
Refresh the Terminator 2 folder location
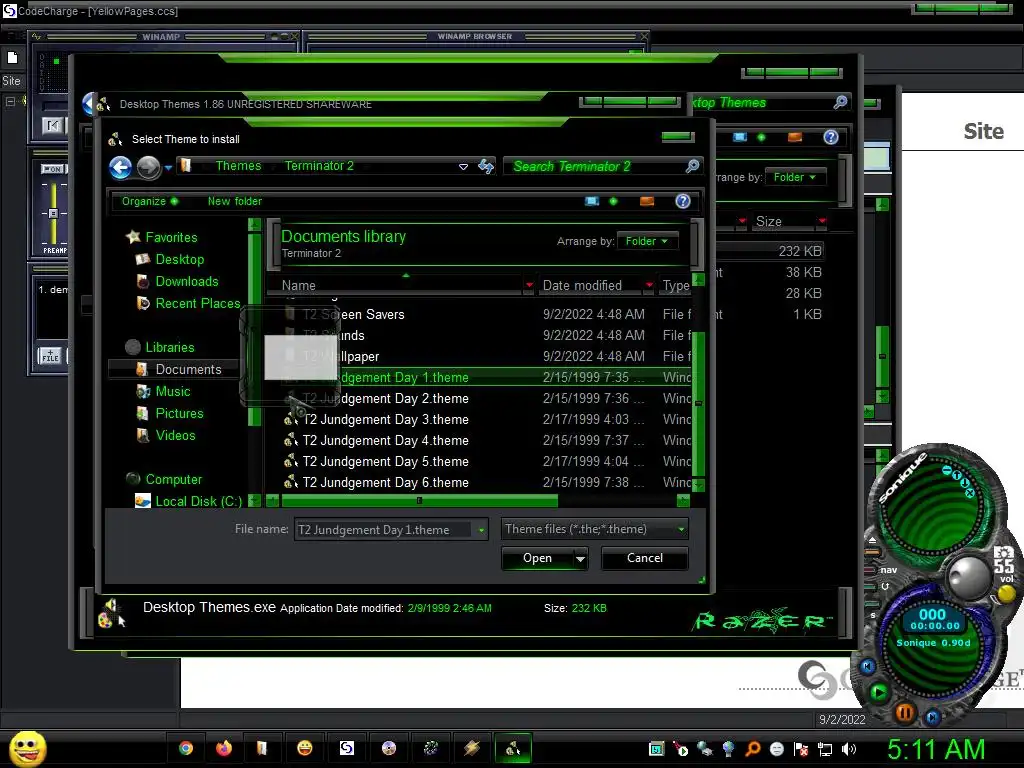pyautogui.click(x=486, y=167)
